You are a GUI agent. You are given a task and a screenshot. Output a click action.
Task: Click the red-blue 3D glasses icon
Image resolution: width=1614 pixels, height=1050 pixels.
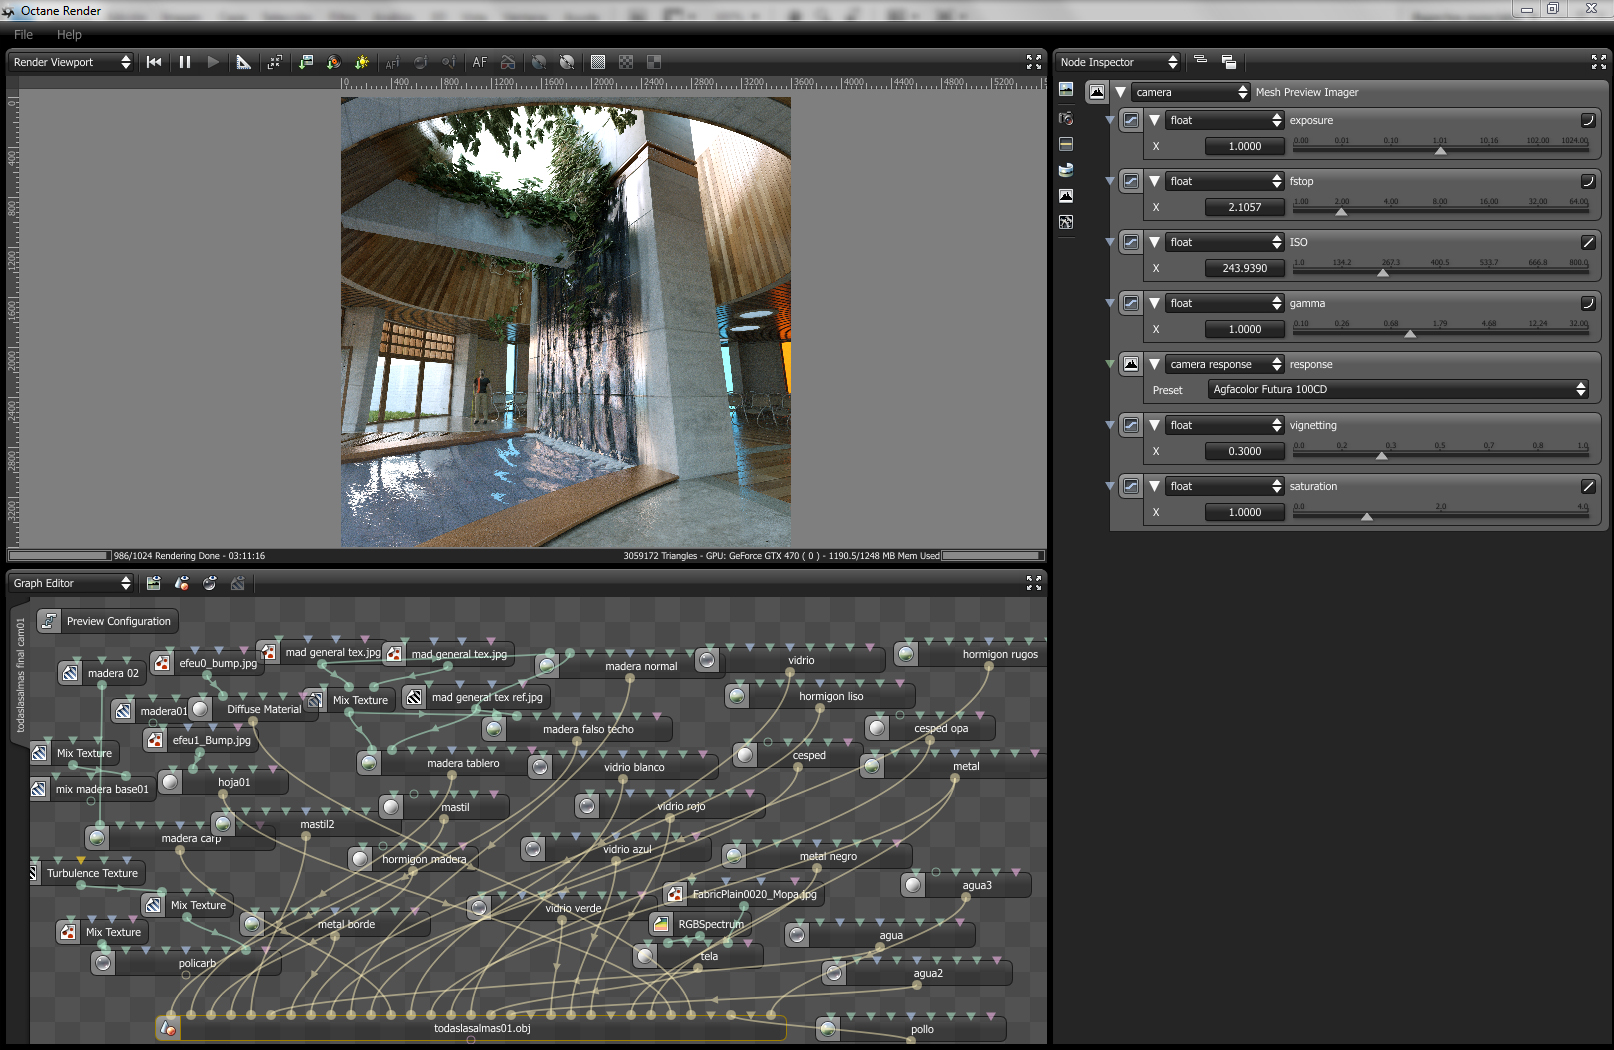click(x=508, y=62)
